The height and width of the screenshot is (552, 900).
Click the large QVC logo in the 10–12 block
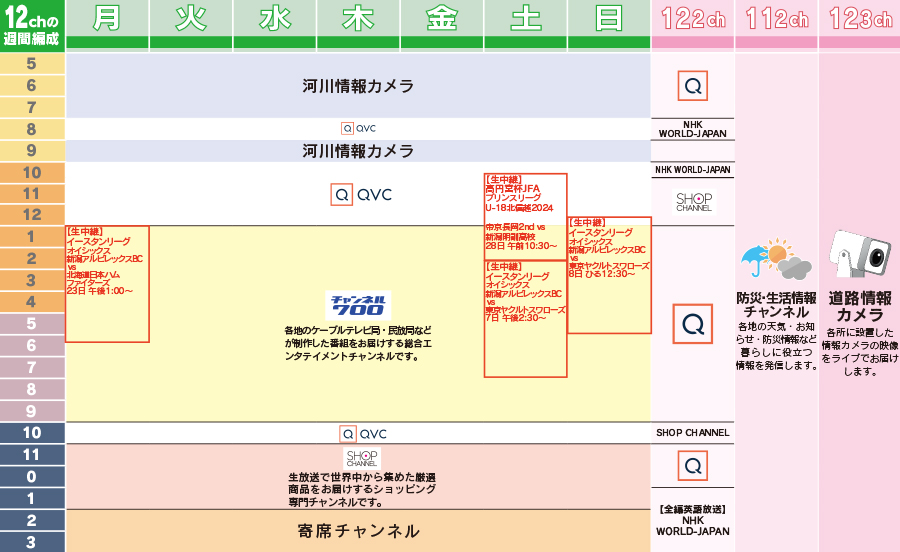tap(361, 195)
